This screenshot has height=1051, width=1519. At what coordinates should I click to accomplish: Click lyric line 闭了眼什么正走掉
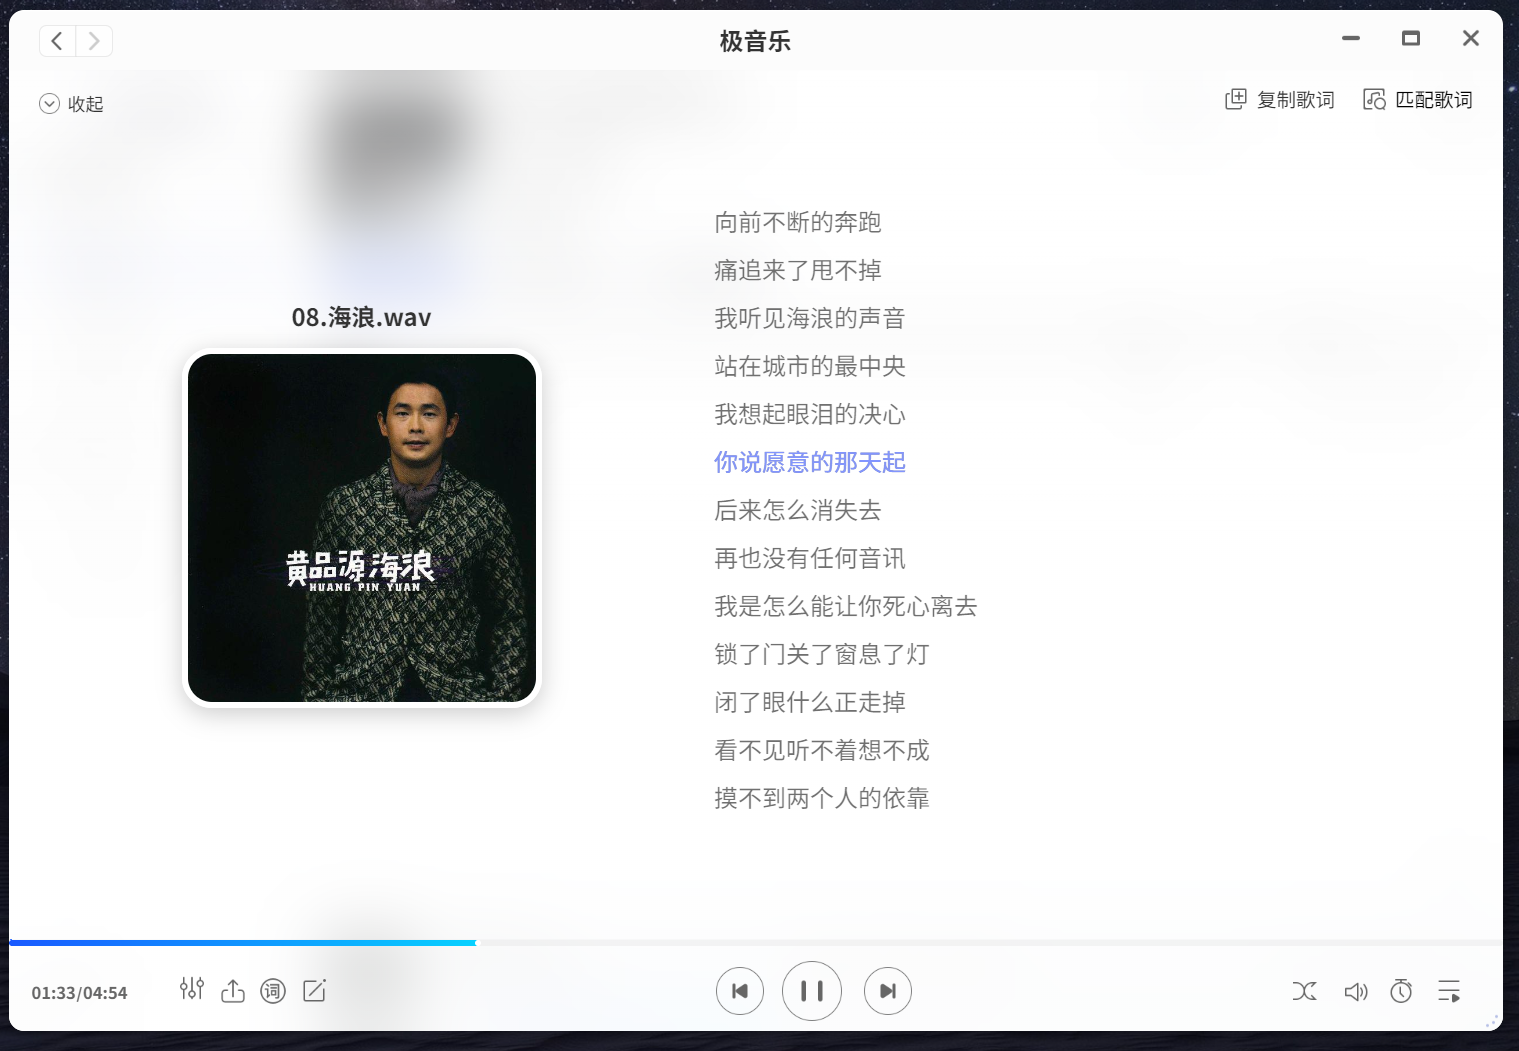[810, 702]
